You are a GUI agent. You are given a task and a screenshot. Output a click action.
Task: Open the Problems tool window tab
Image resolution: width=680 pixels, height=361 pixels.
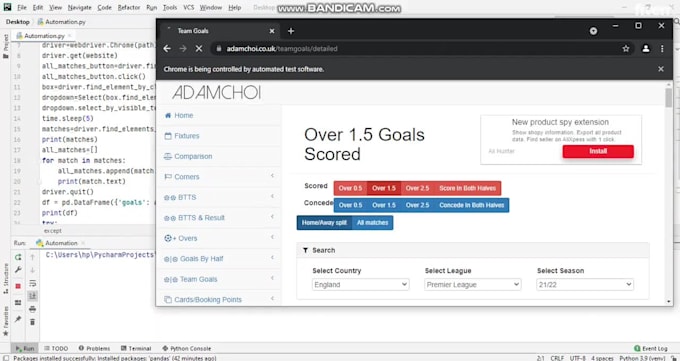94,348
